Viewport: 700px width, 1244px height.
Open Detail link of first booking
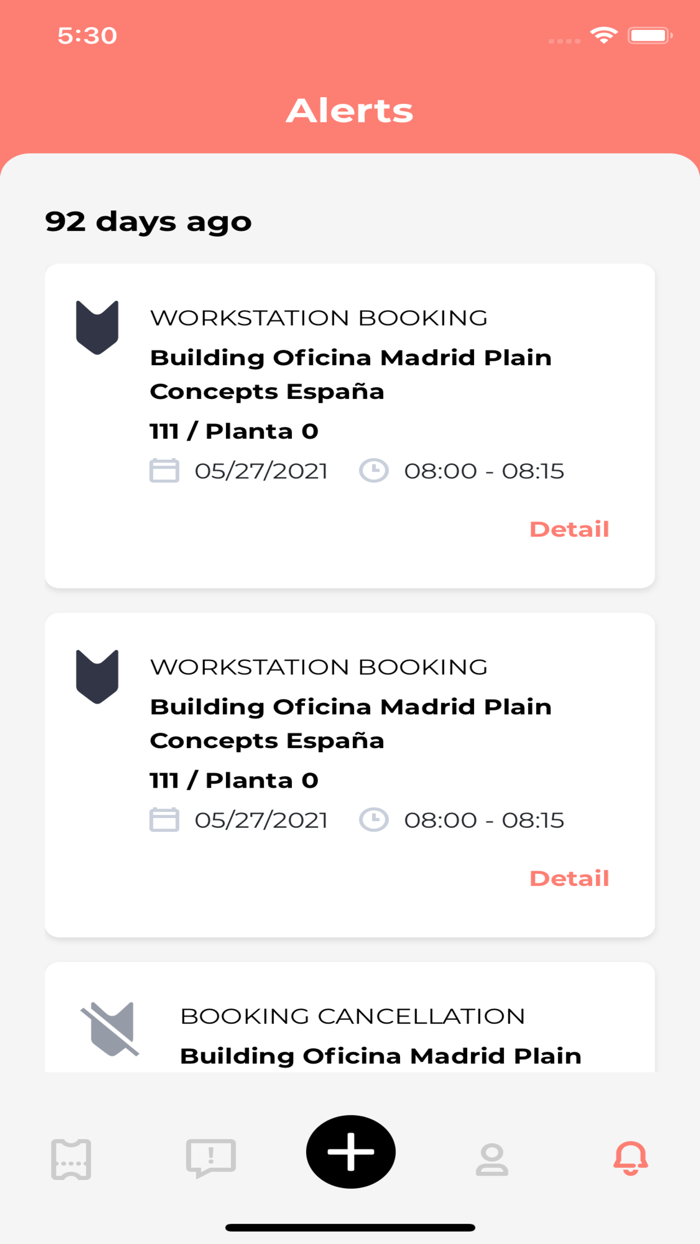coord(569,529)
